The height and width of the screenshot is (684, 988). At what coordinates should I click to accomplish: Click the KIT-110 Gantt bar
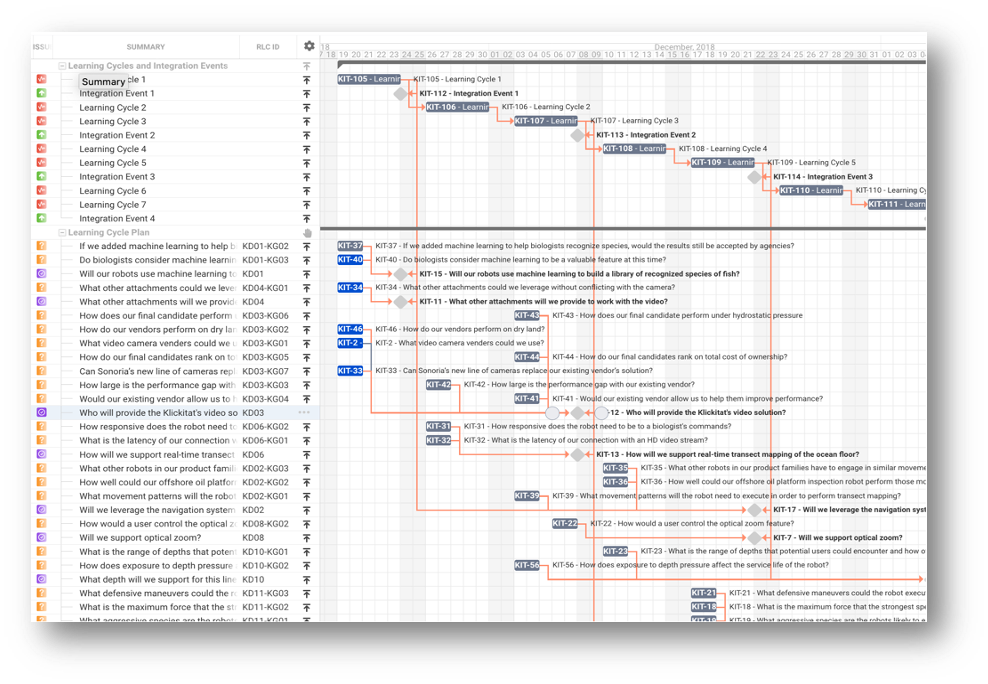(811, 190)
